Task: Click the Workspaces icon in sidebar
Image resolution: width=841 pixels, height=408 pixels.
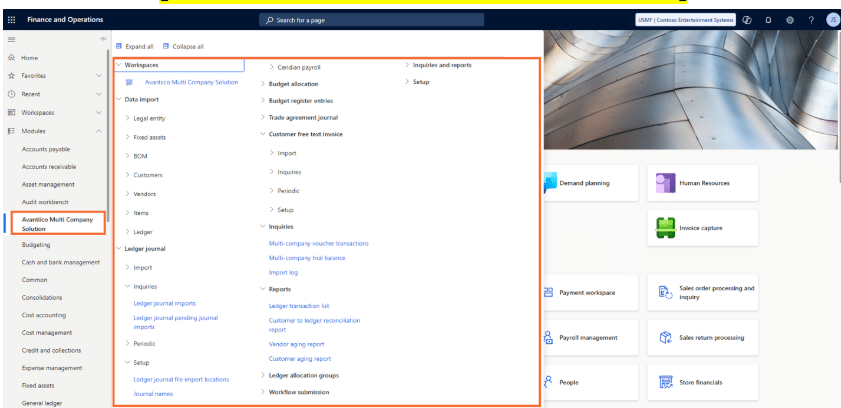Action: [11, 113]
